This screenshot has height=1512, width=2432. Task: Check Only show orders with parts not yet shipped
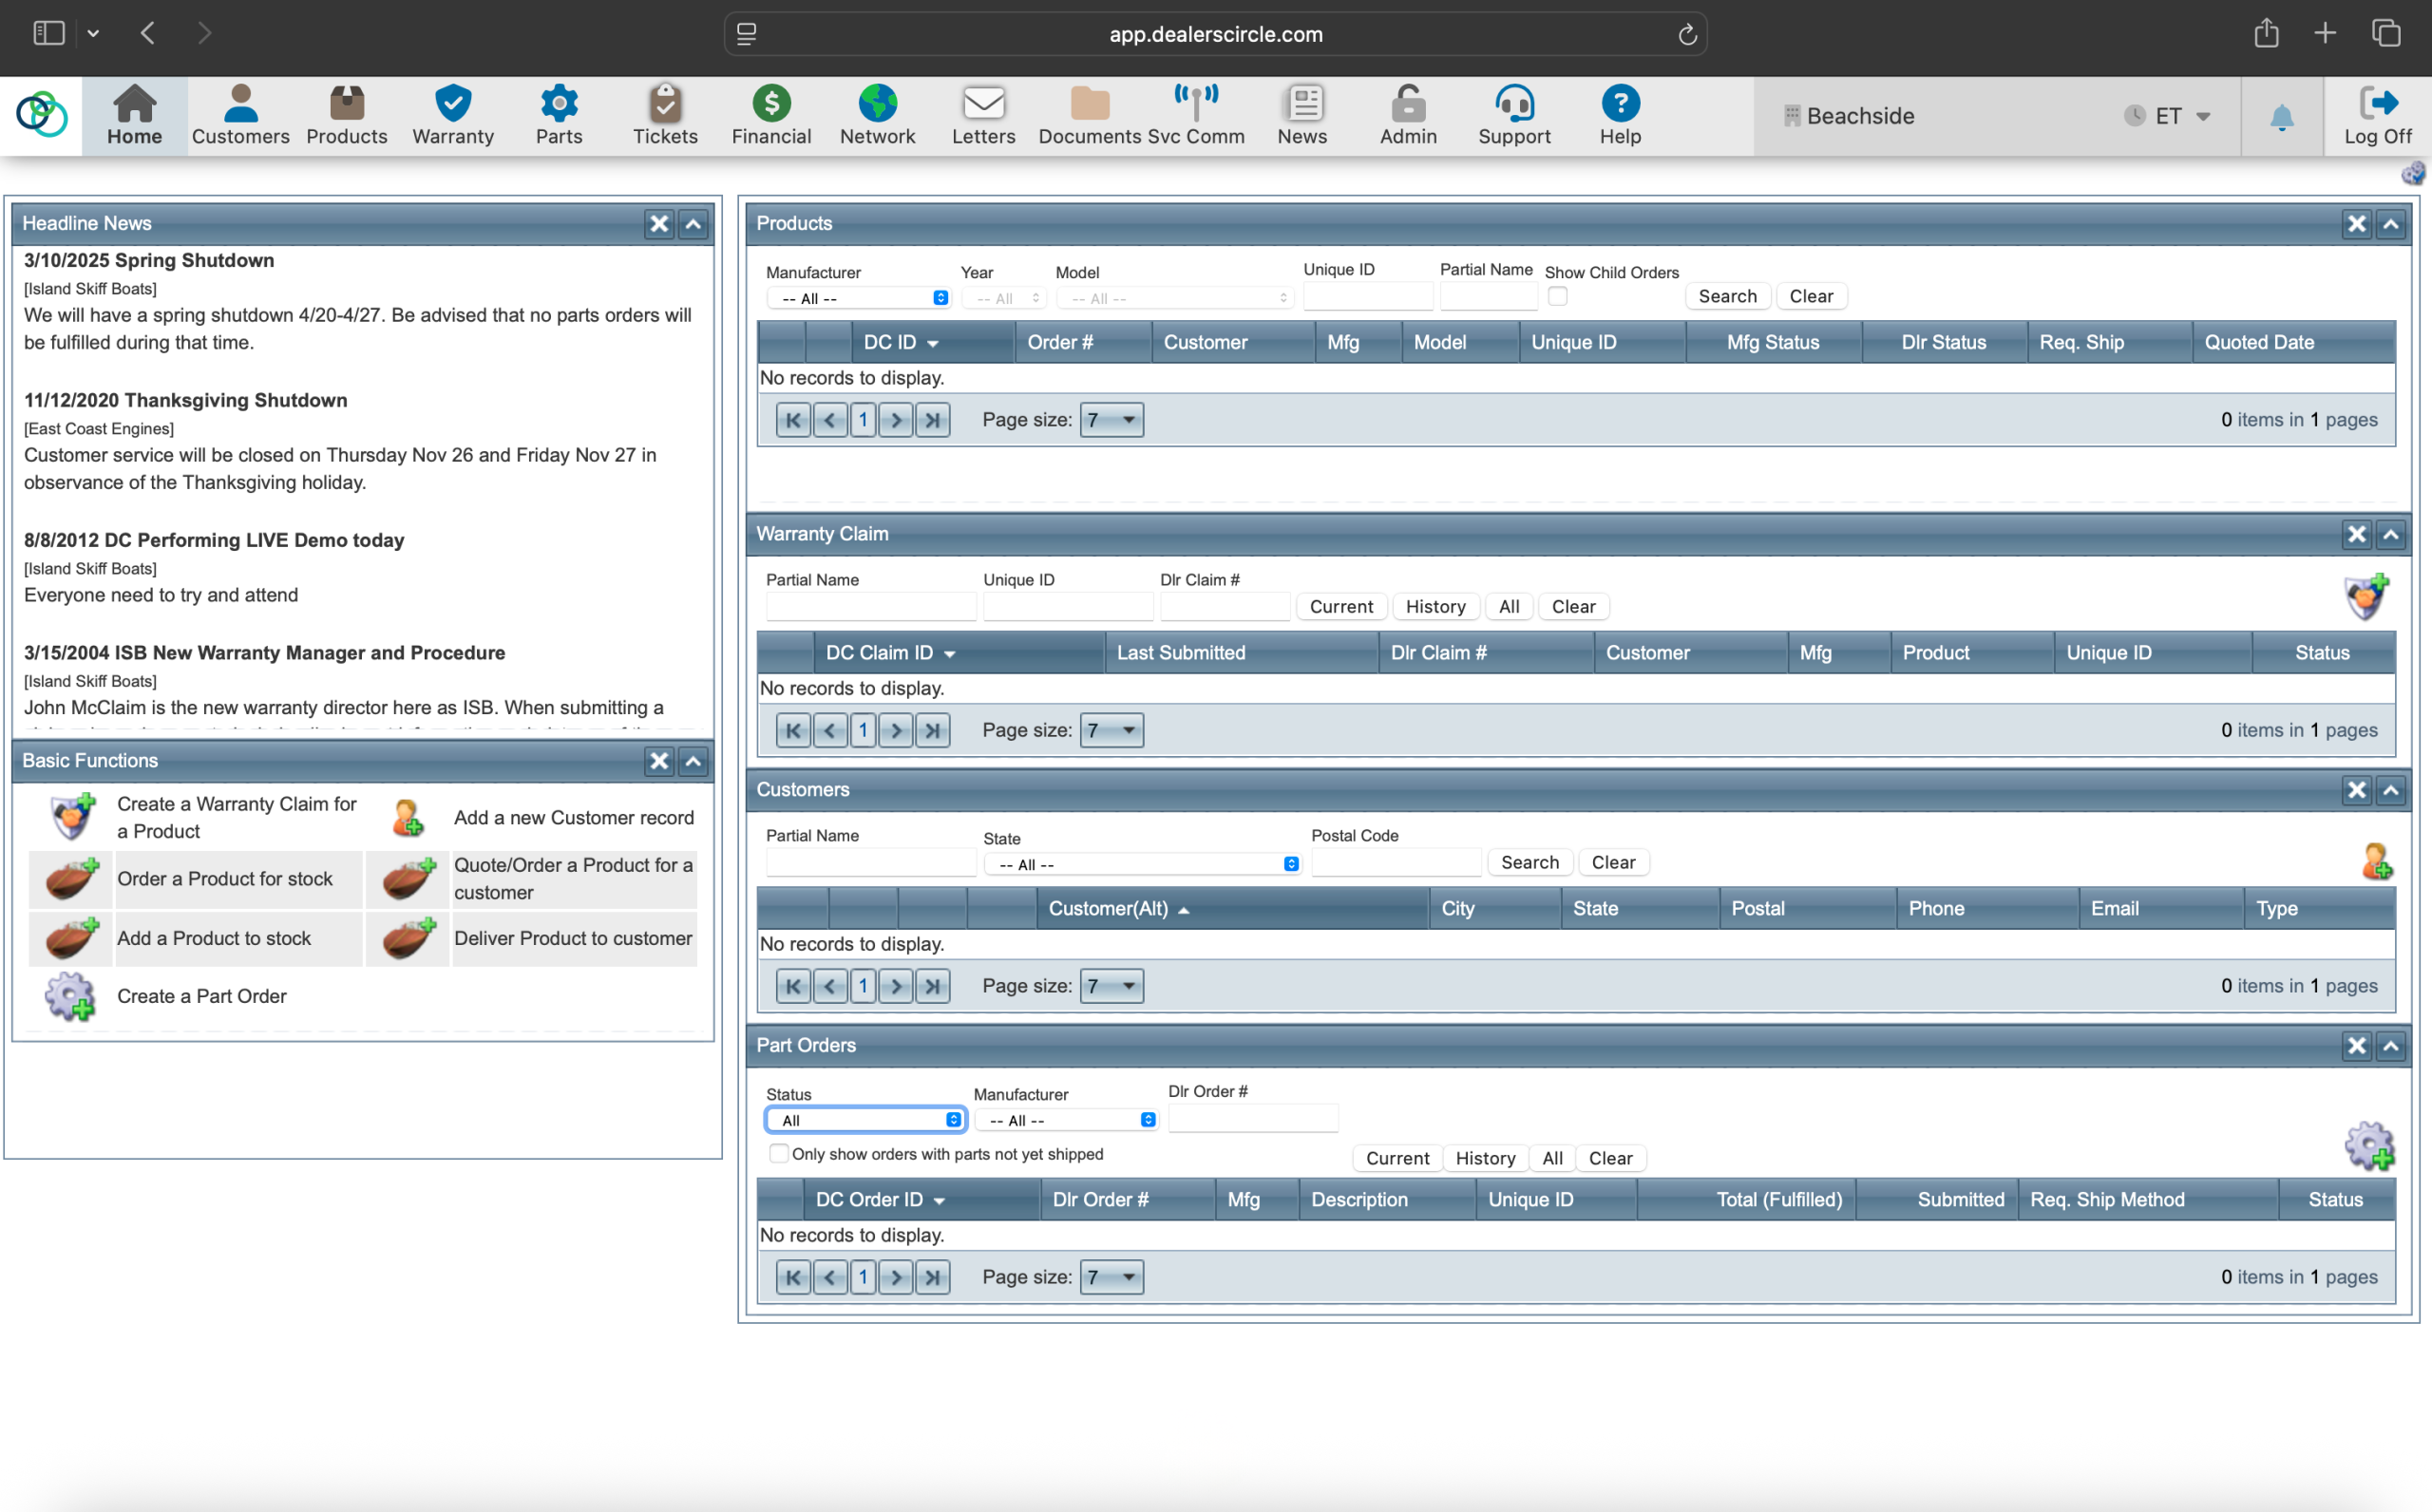click(778, 1153)
